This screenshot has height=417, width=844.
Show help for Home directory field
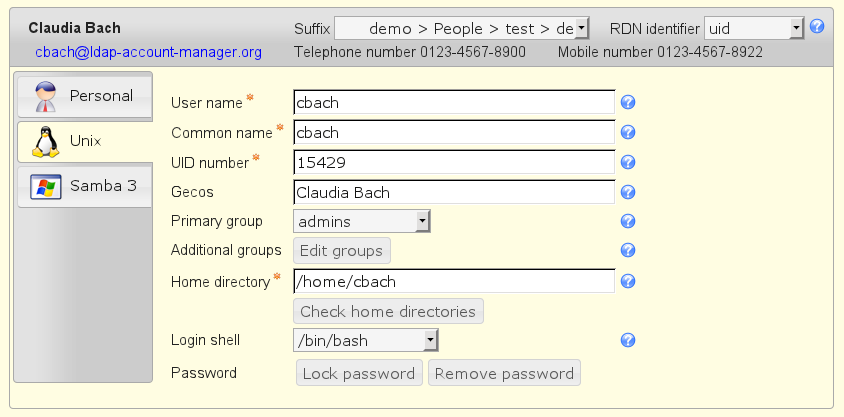[628, 281]
